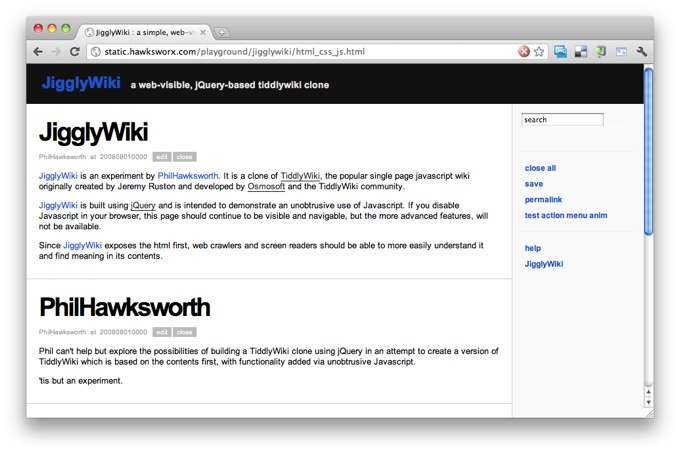
Task: Click the tagline 'a web-visible, jQuery-based tiddlywiki clone'
Action: [230, 85]
